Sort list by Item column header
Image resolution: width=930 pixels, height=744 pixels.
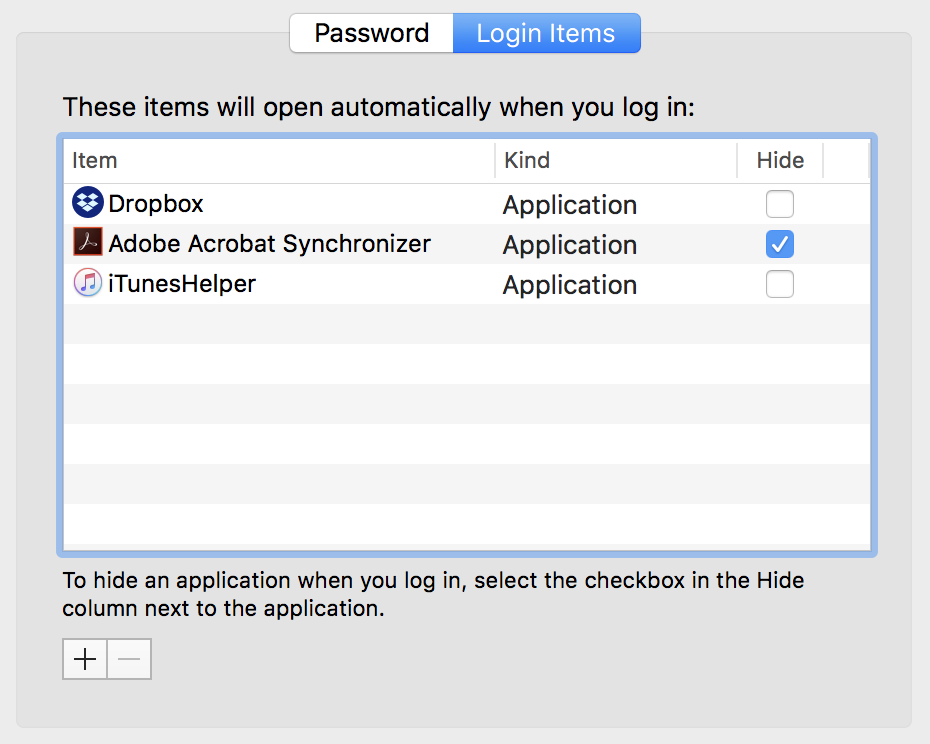tap(95, 160)
